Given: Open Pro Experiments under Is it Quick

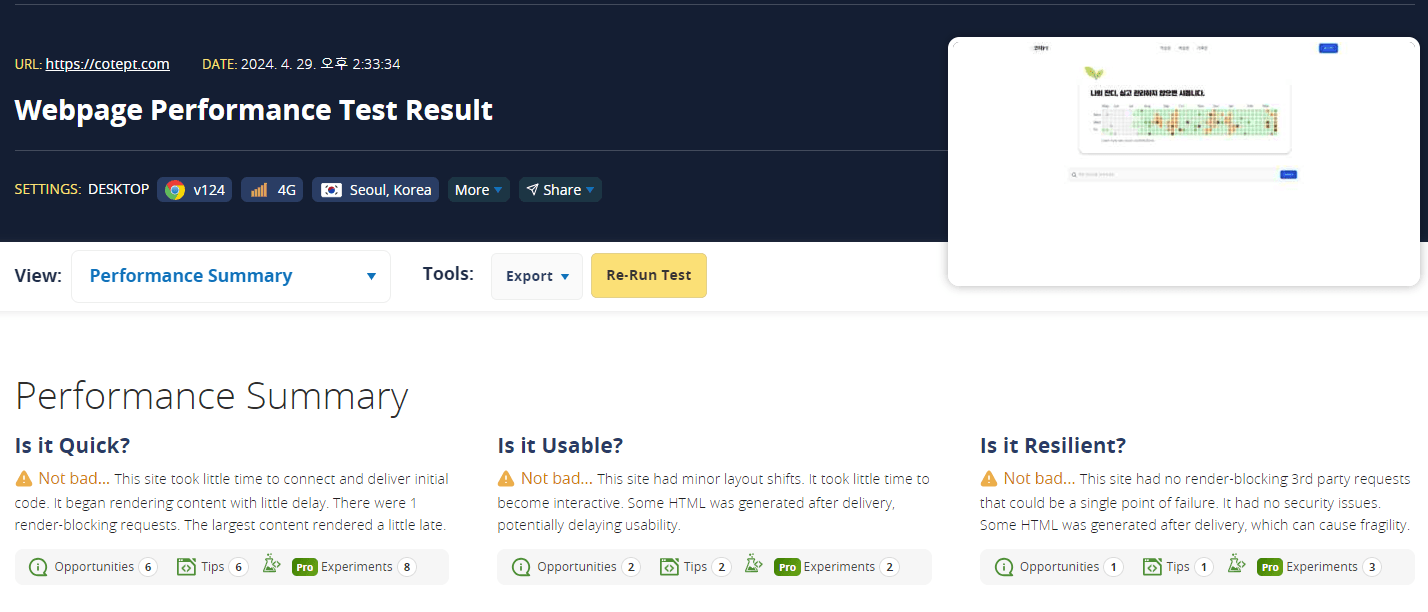Looking at the screenshot, I should coord(340,567).
